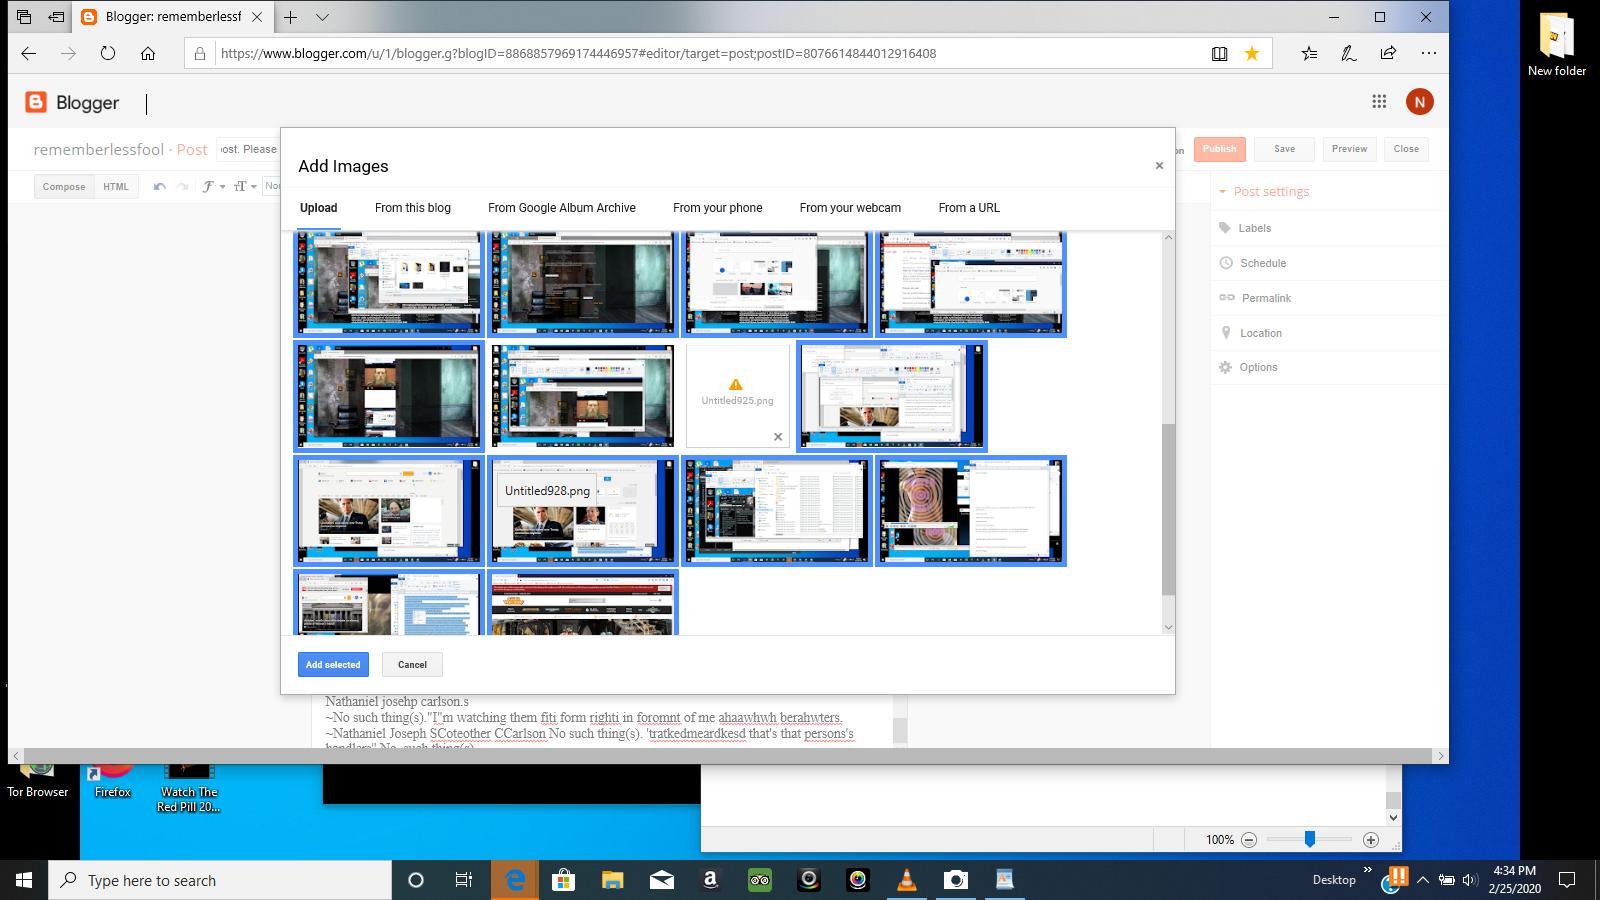1600x900 pixels.
Task: Open the Options gear setting
Action: pos(1225,367)
